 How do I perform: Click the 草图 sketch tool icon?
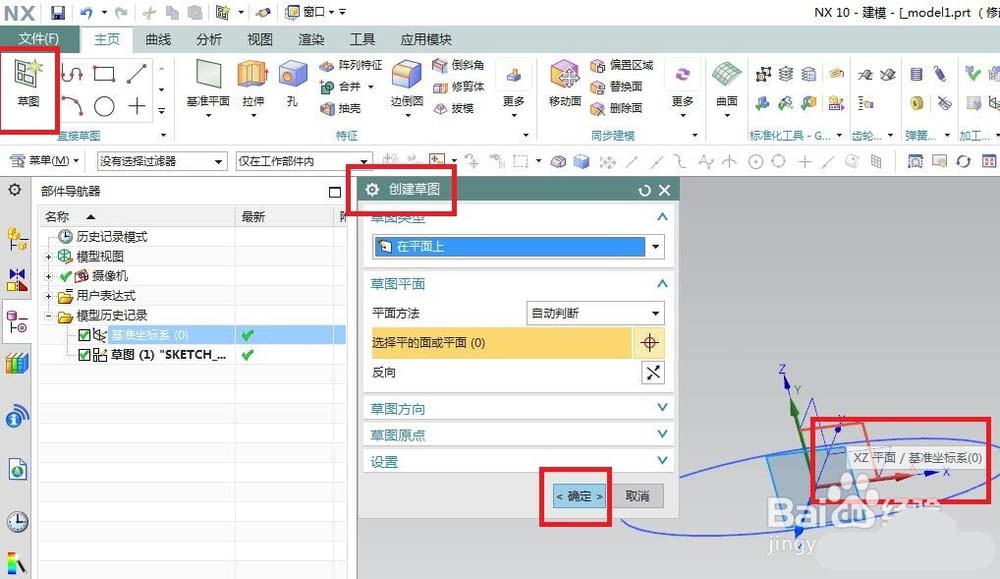pyautogui.click(x=28, y=83)
